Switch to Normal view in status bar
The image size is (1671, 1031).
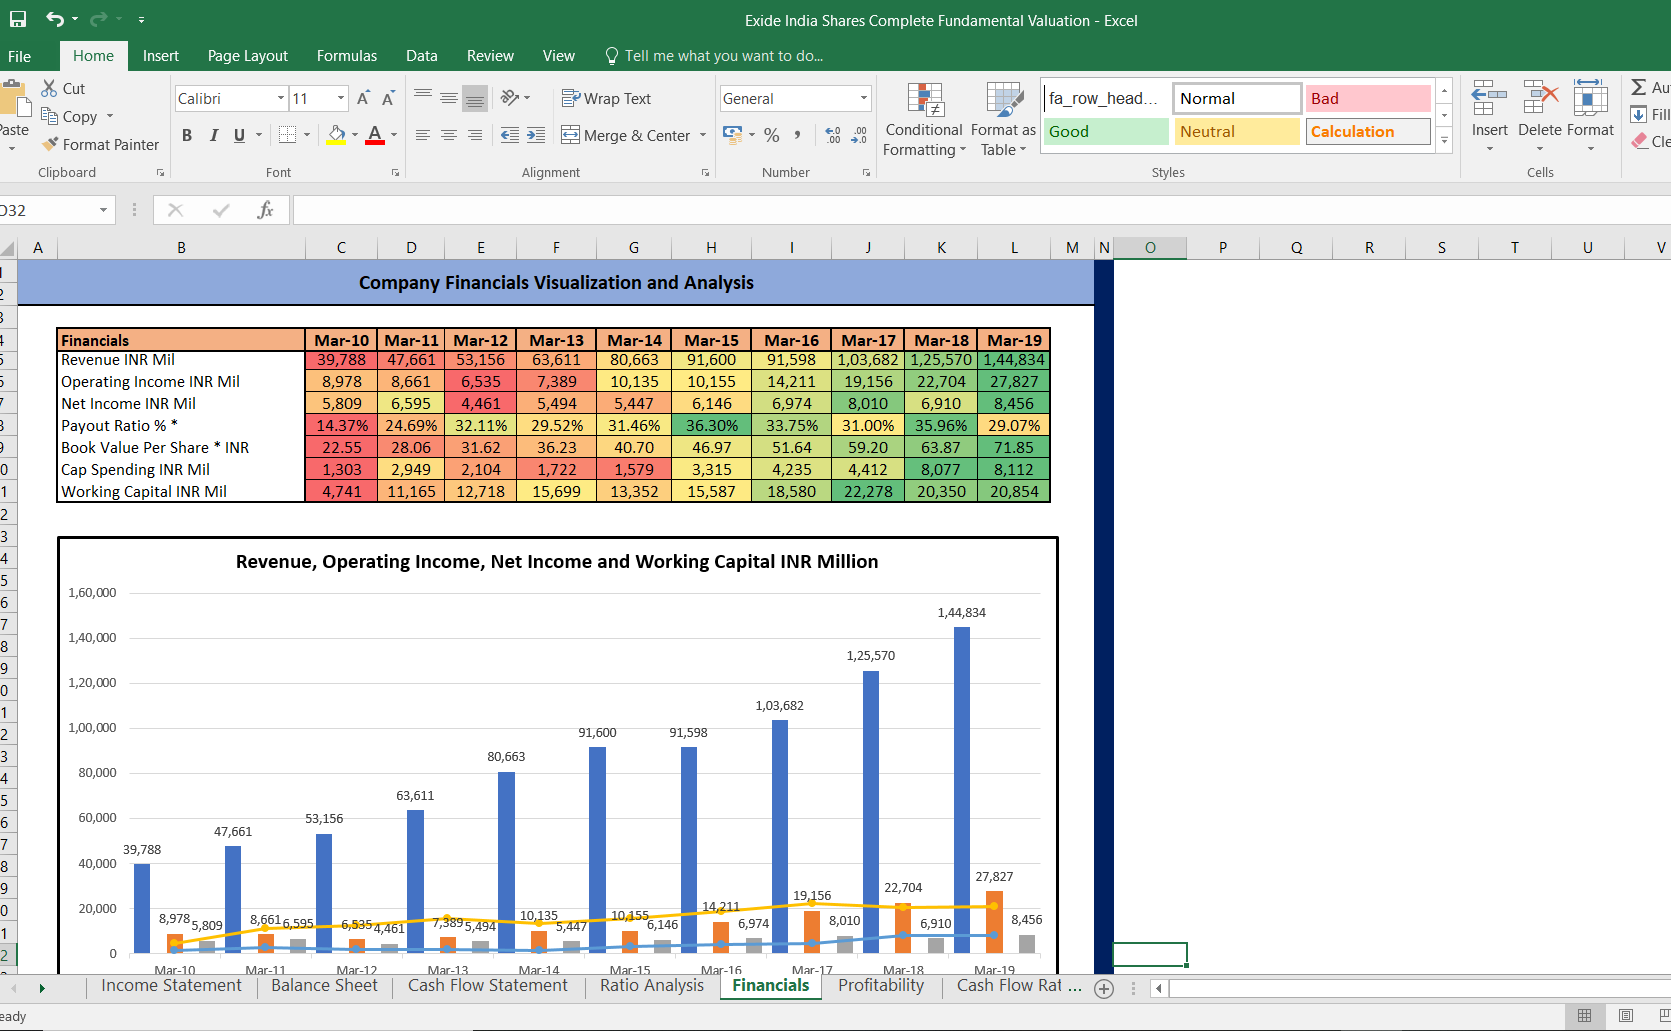(x=1585, y=1015)
